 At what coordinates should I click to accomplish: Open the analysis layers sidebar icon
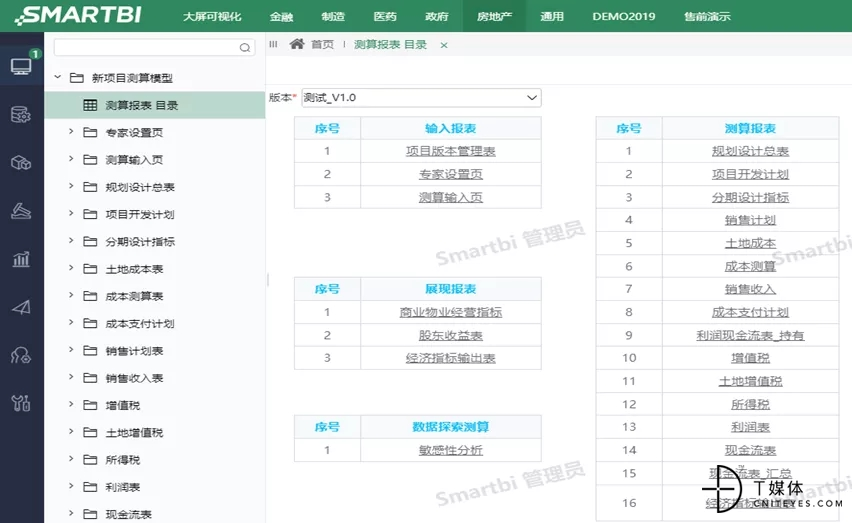pyautogui.click(x=21, y=211)
